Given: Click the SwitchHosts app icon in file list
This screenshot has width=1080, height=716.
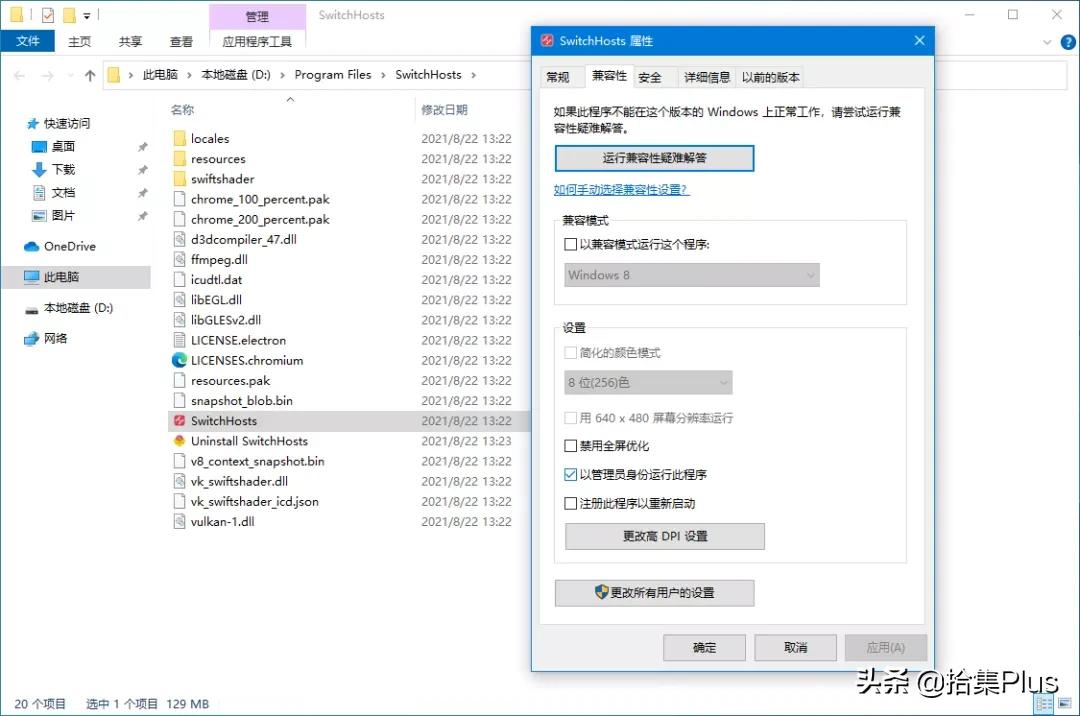Looking at the screenshot, I should pyautogui.click(x=179, y=421).
